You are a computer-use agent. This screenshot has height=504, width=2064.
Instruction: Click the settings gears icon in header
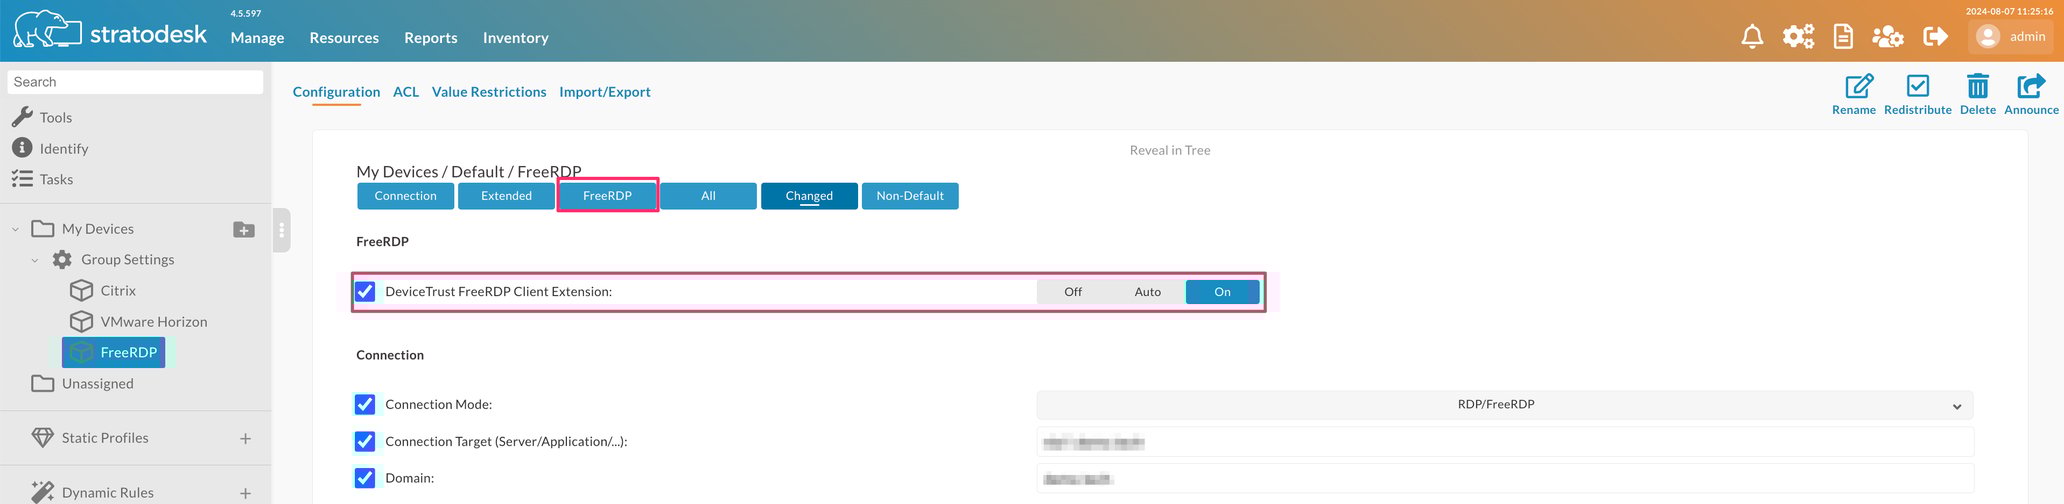pyautogui.click(x=1798, y=37)
